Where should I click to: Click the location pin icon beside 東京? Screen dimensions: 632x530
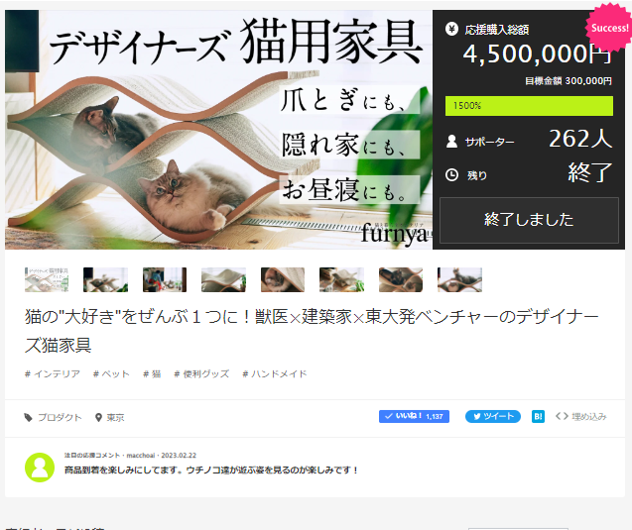point(98,417)
